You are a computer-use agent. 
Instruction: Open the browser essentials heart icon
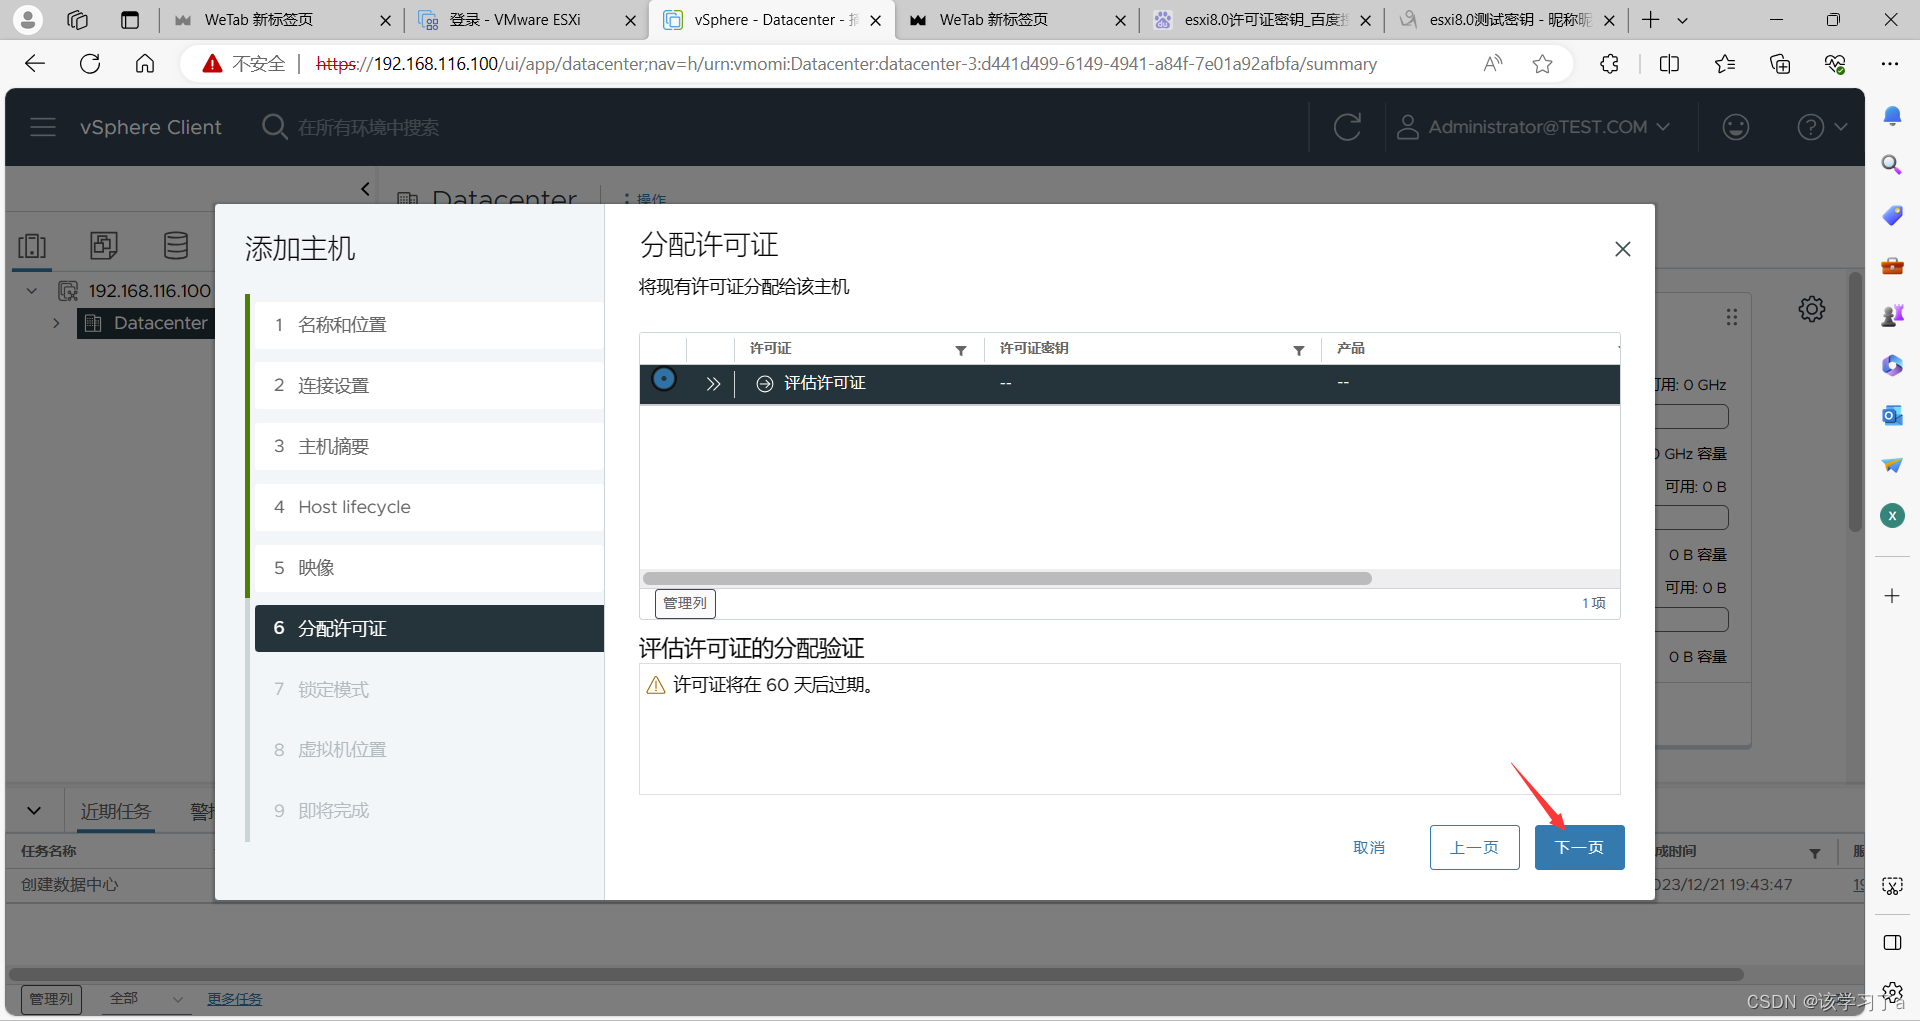tap(1835, 64)
